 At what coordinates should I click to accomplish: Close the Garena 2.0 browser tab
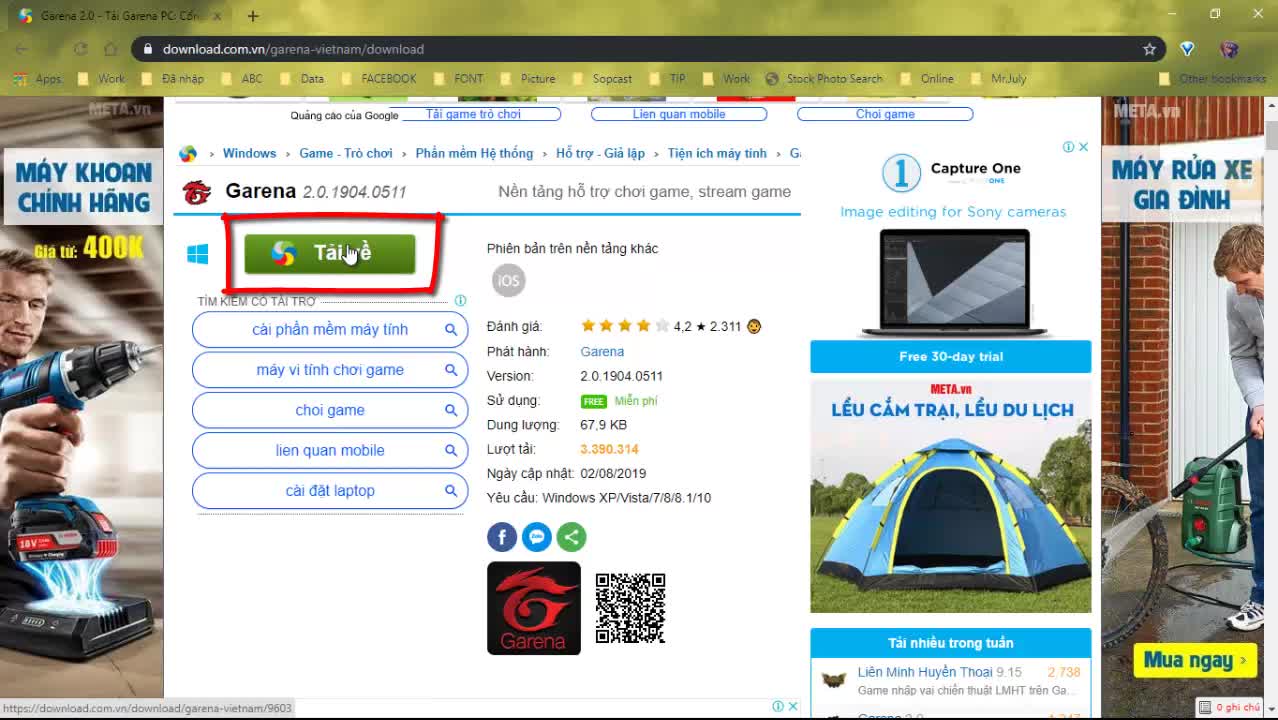click(x=217, y=16)
